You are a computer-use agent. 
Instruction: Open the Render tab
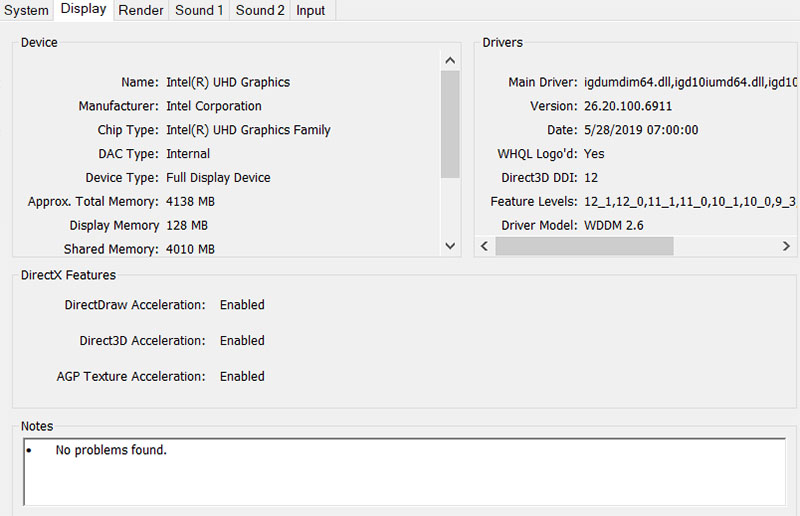tap(141, 10)
